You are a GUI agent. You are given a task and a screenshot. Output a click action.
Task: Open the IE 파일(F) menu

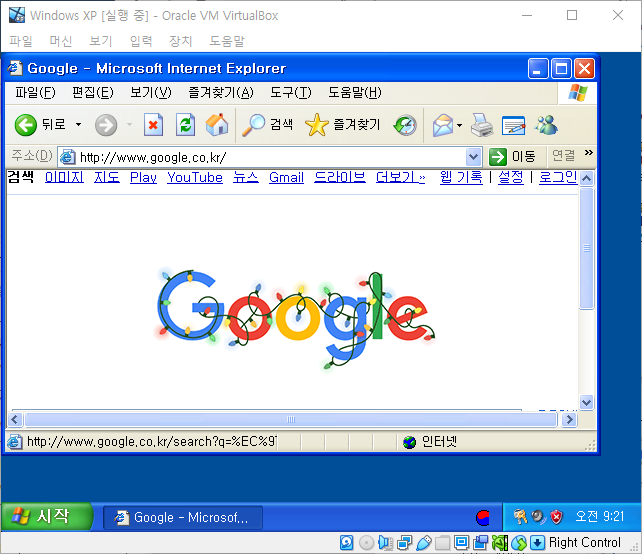35,93
